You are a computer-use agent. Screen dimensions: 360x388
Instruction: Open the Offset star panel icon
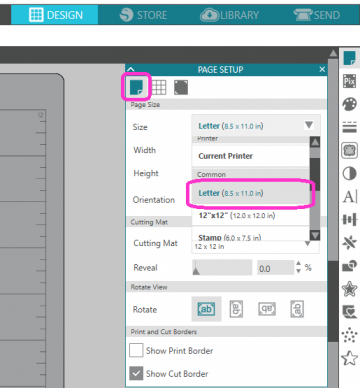(x=349, y=289)
